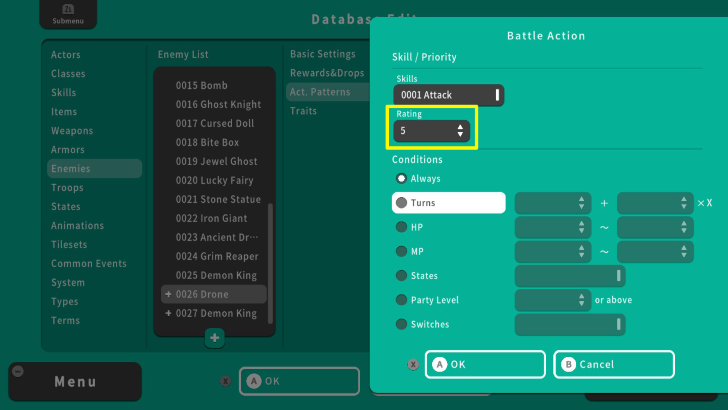Select the States condition radio button

point(401,275)
